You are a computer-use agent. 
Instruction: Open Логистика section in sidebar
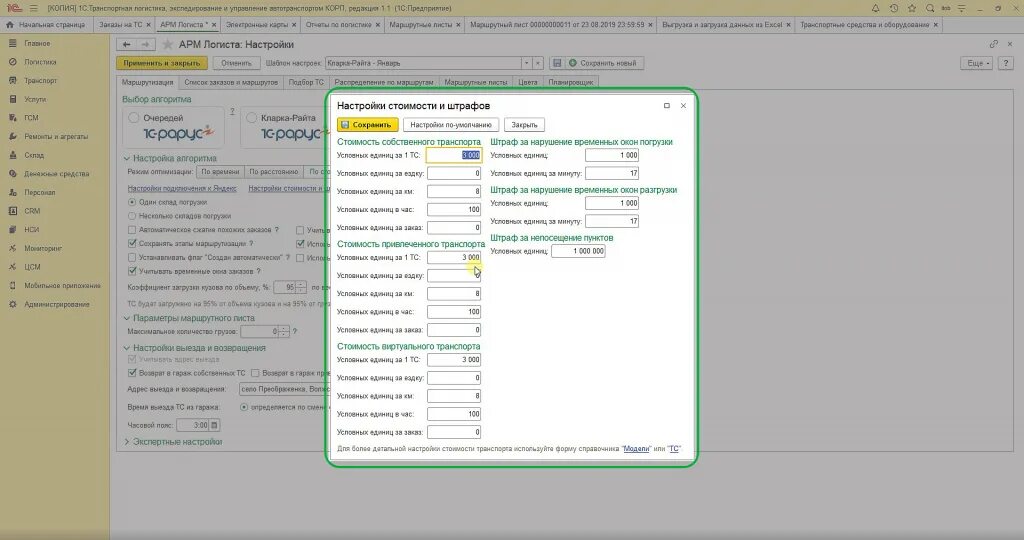pyautogui.click(x=40, y=62)
